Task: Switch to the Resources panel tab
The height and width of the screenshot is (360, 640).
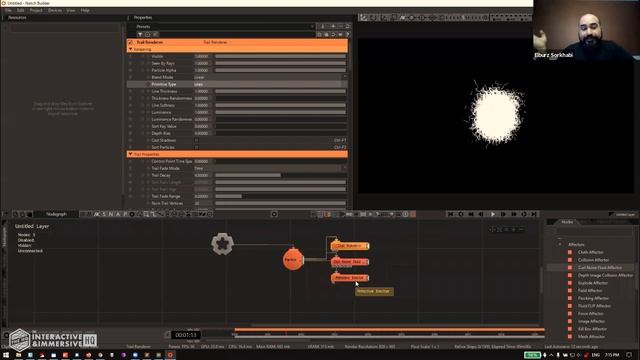Action: coord(17,18)
